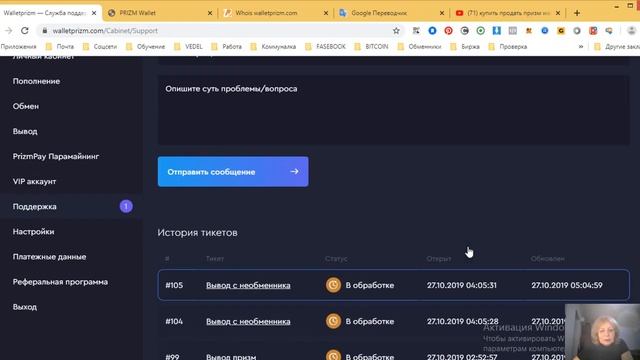Click Выход to log out

click(25, 307)
